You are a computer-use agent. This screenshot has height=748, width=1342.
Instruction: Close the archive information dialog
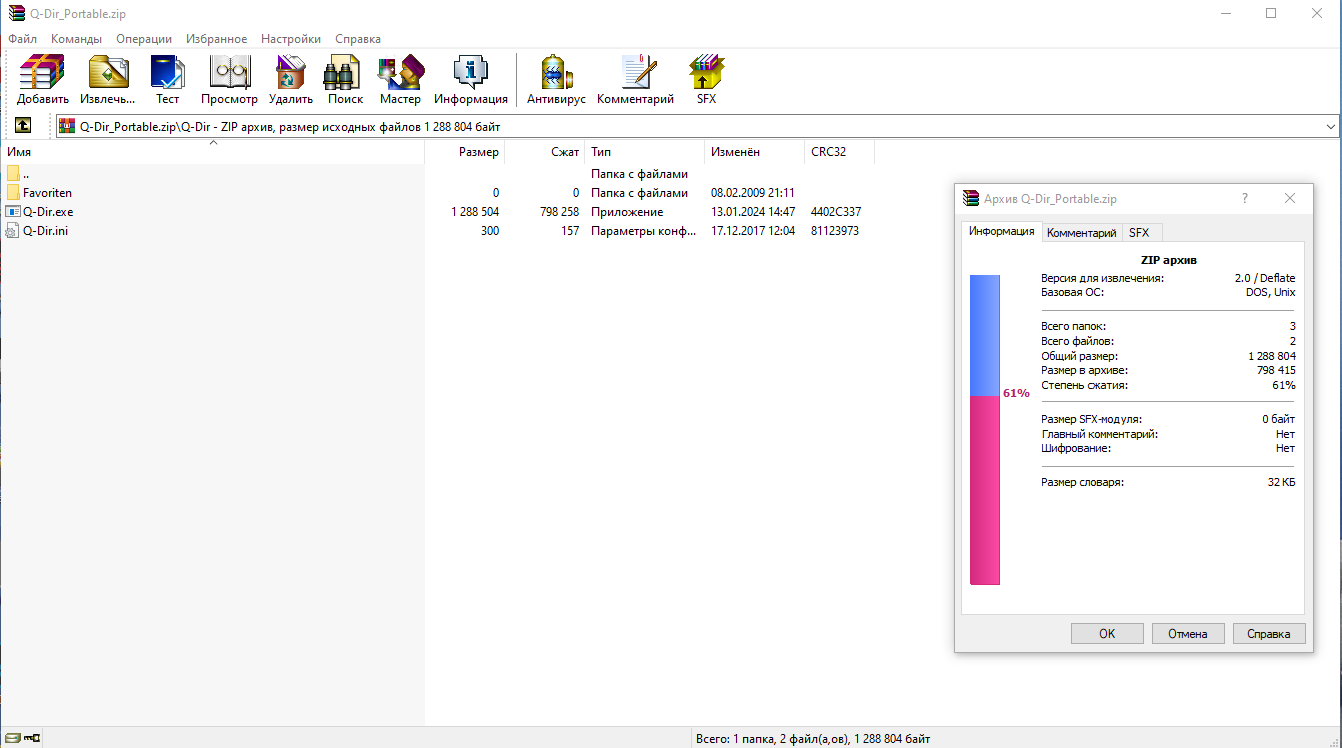click(x=1290, y=199)
